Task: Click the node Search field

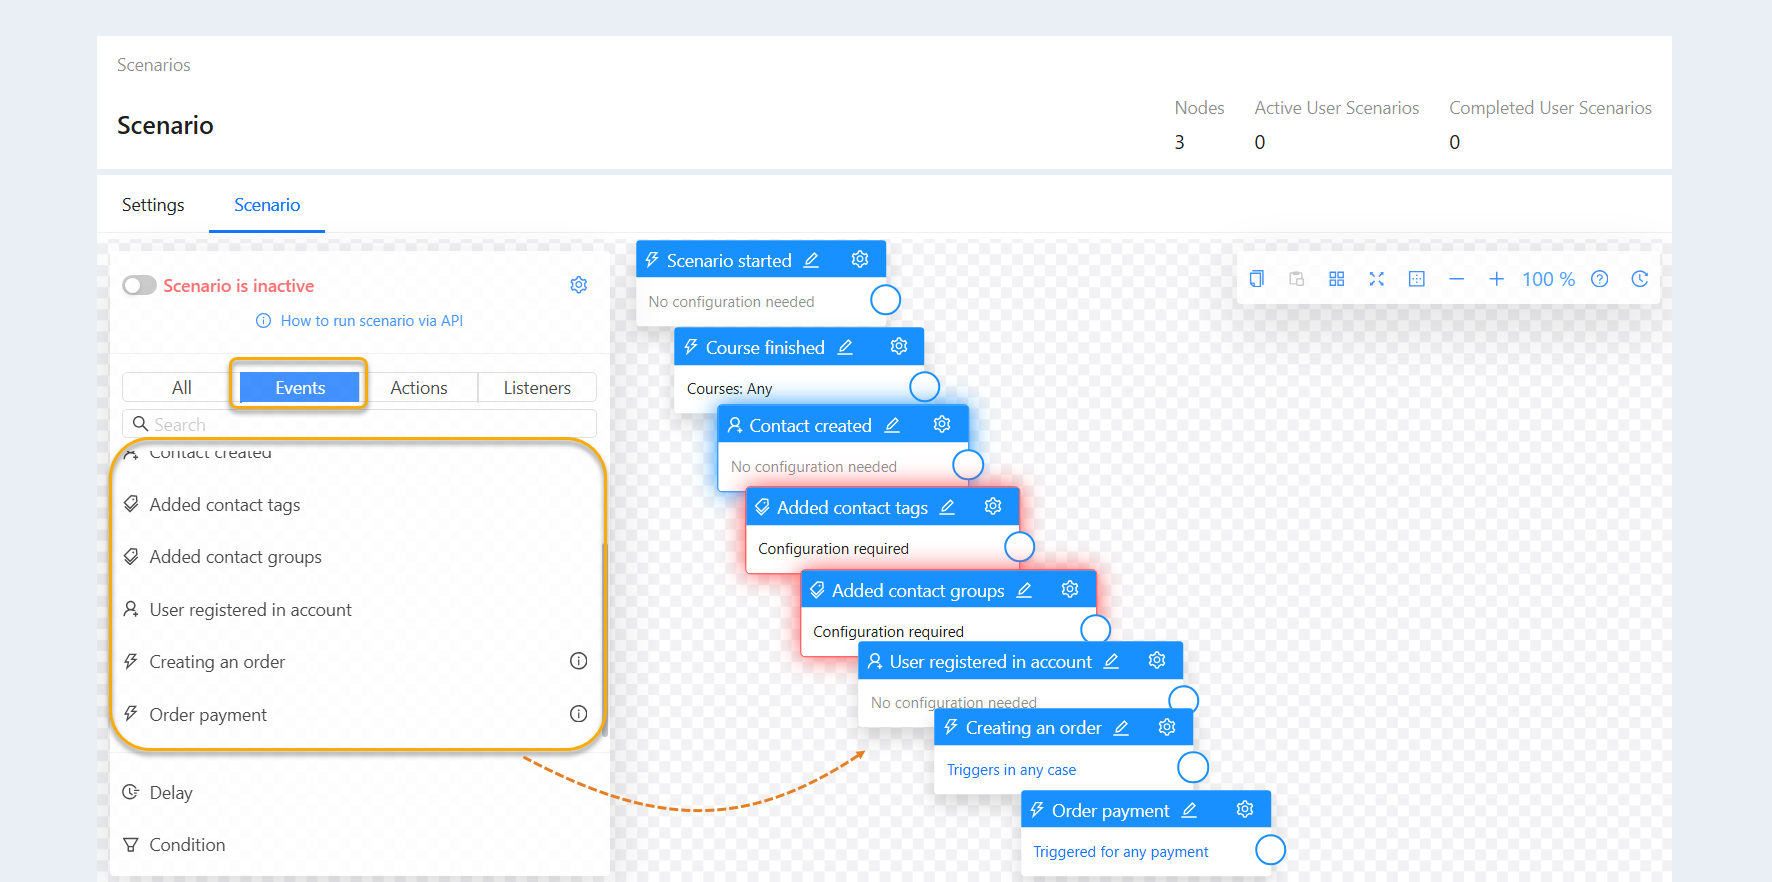Action: point(359,424)
